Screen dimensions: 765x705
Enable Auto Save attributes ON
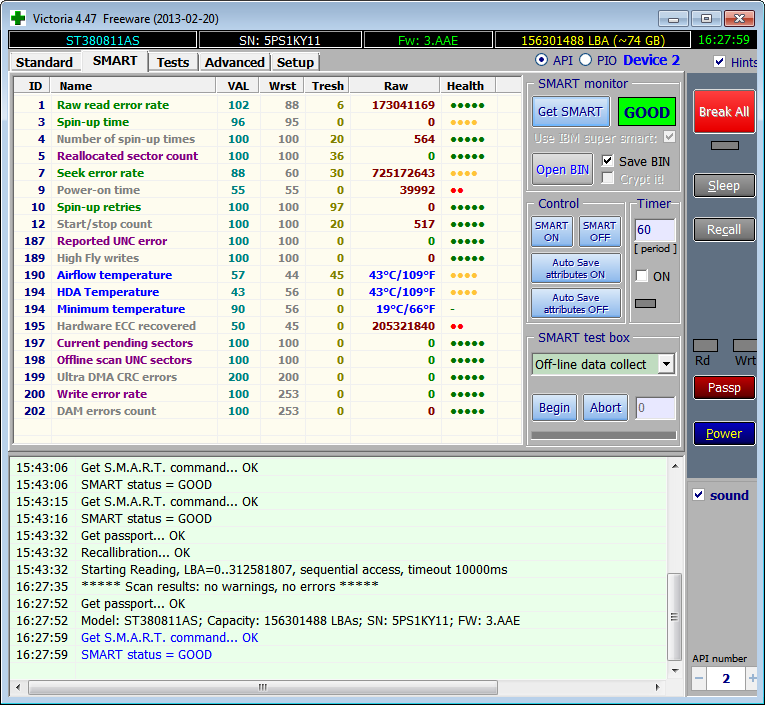576,268
